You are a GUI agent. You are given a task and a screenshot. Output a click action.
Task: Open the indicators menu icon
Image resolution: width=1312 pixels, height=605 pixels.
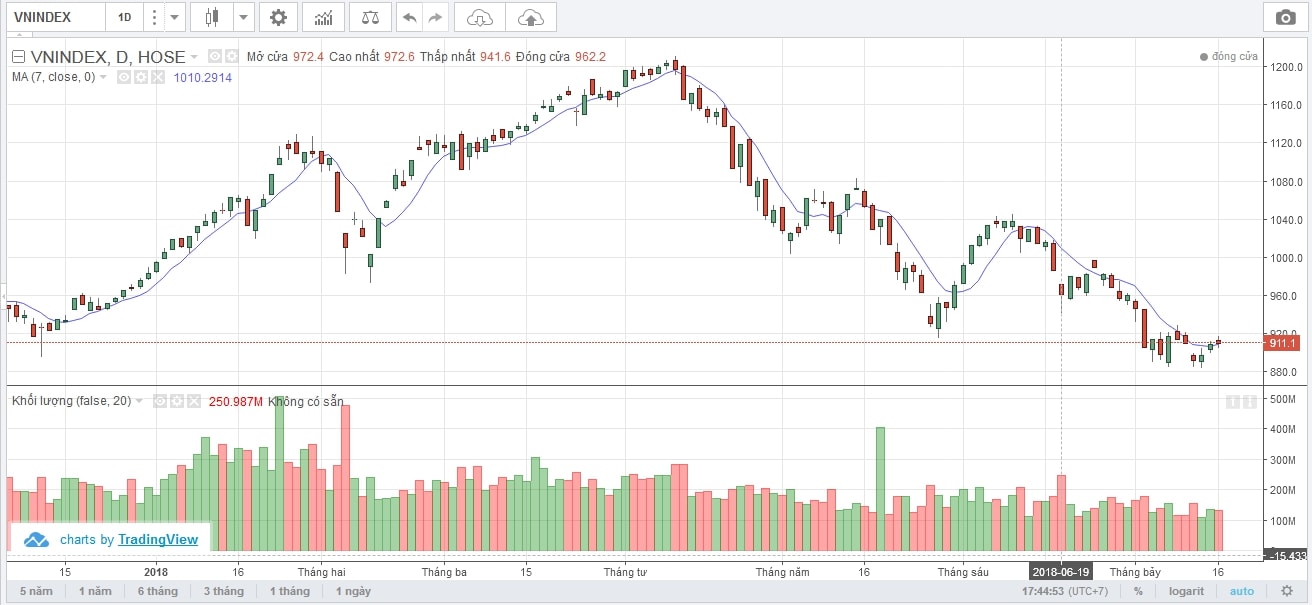pyautogui.click(x=324, y=17)
